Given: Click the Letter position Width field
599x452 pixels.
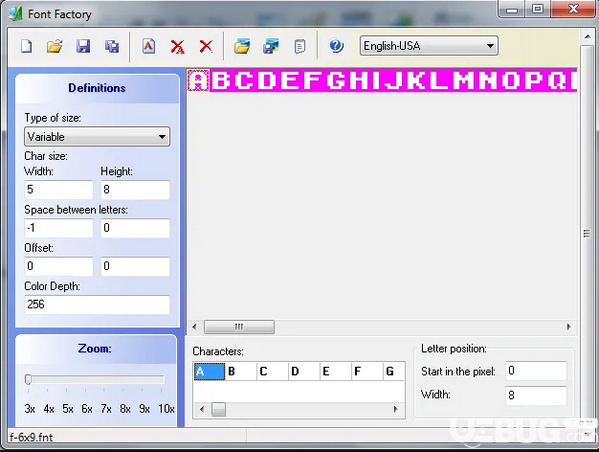Looking at the screenshot, I should pyautogui.click(x=536, y=395).
